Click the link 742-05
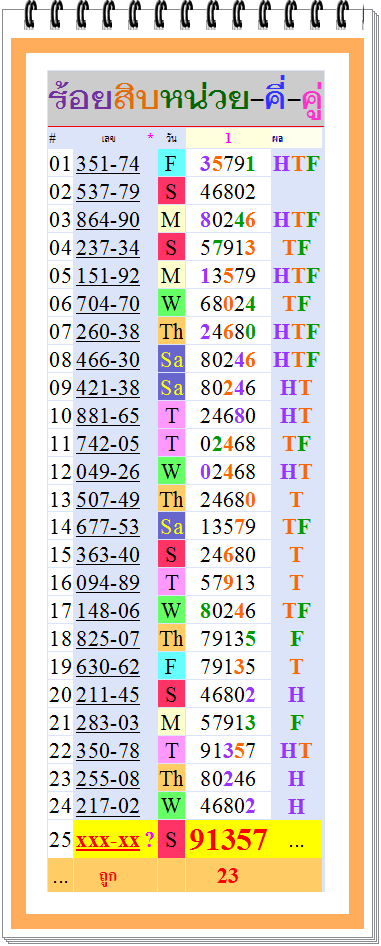Screen dimensions: 381x946 coord(108,443)
